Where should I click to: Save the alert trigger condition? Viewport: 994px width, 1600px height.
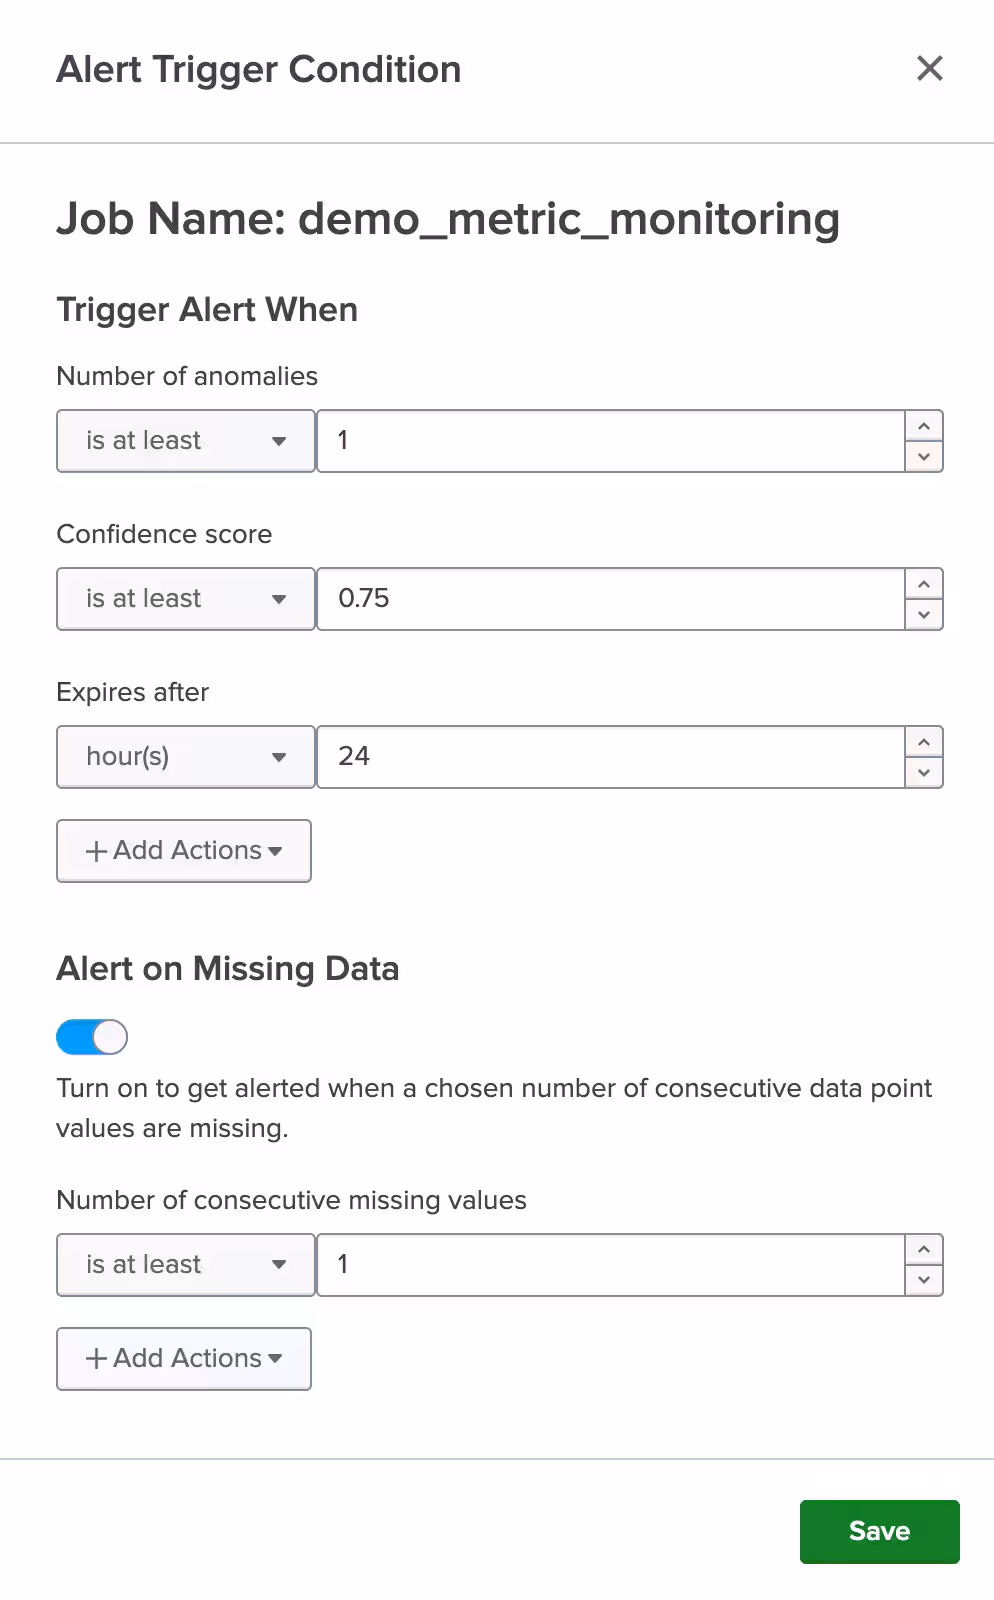[x=879, y=1531]
